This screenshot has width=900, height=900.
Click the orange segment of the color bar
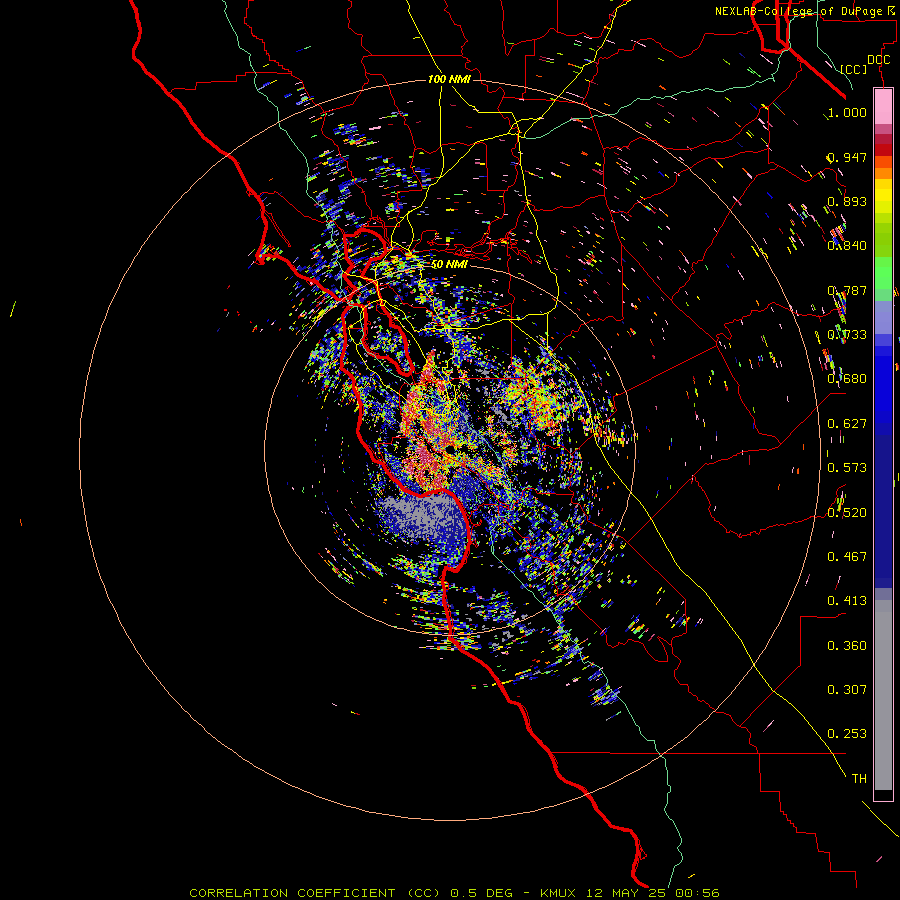(883, 173)
